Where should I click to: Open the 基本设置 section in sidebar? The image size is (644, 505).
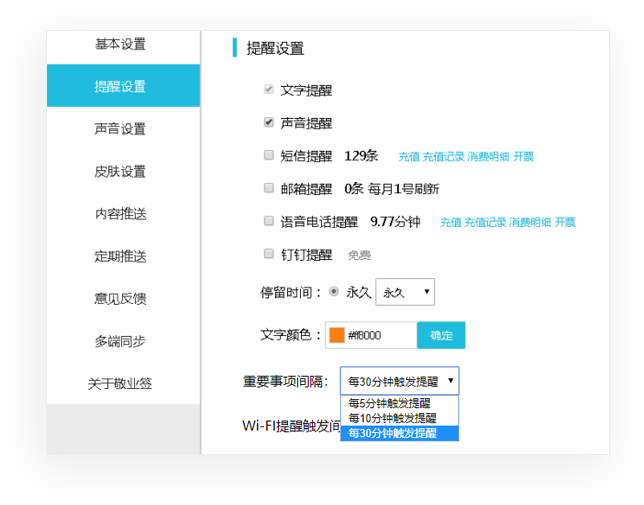tap(120, 44)
